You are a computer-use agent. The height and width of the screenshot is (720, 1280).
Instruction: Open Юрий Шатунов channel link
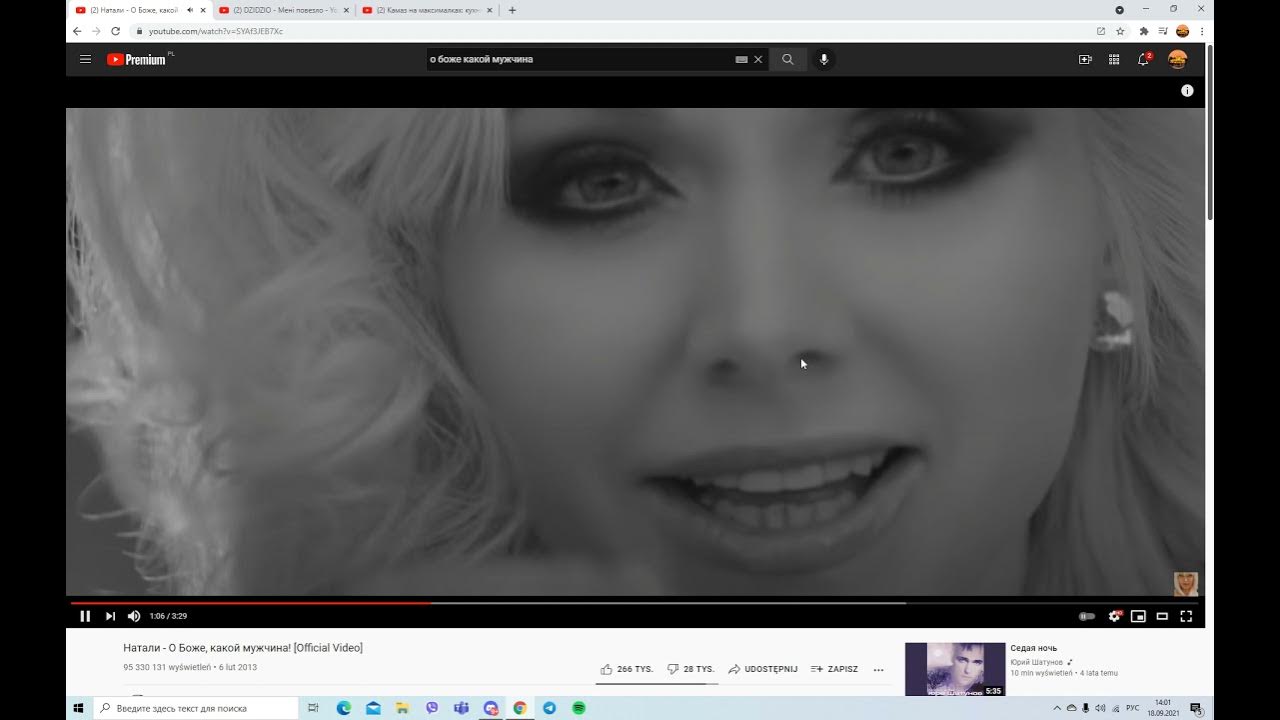pos(1036,662)
